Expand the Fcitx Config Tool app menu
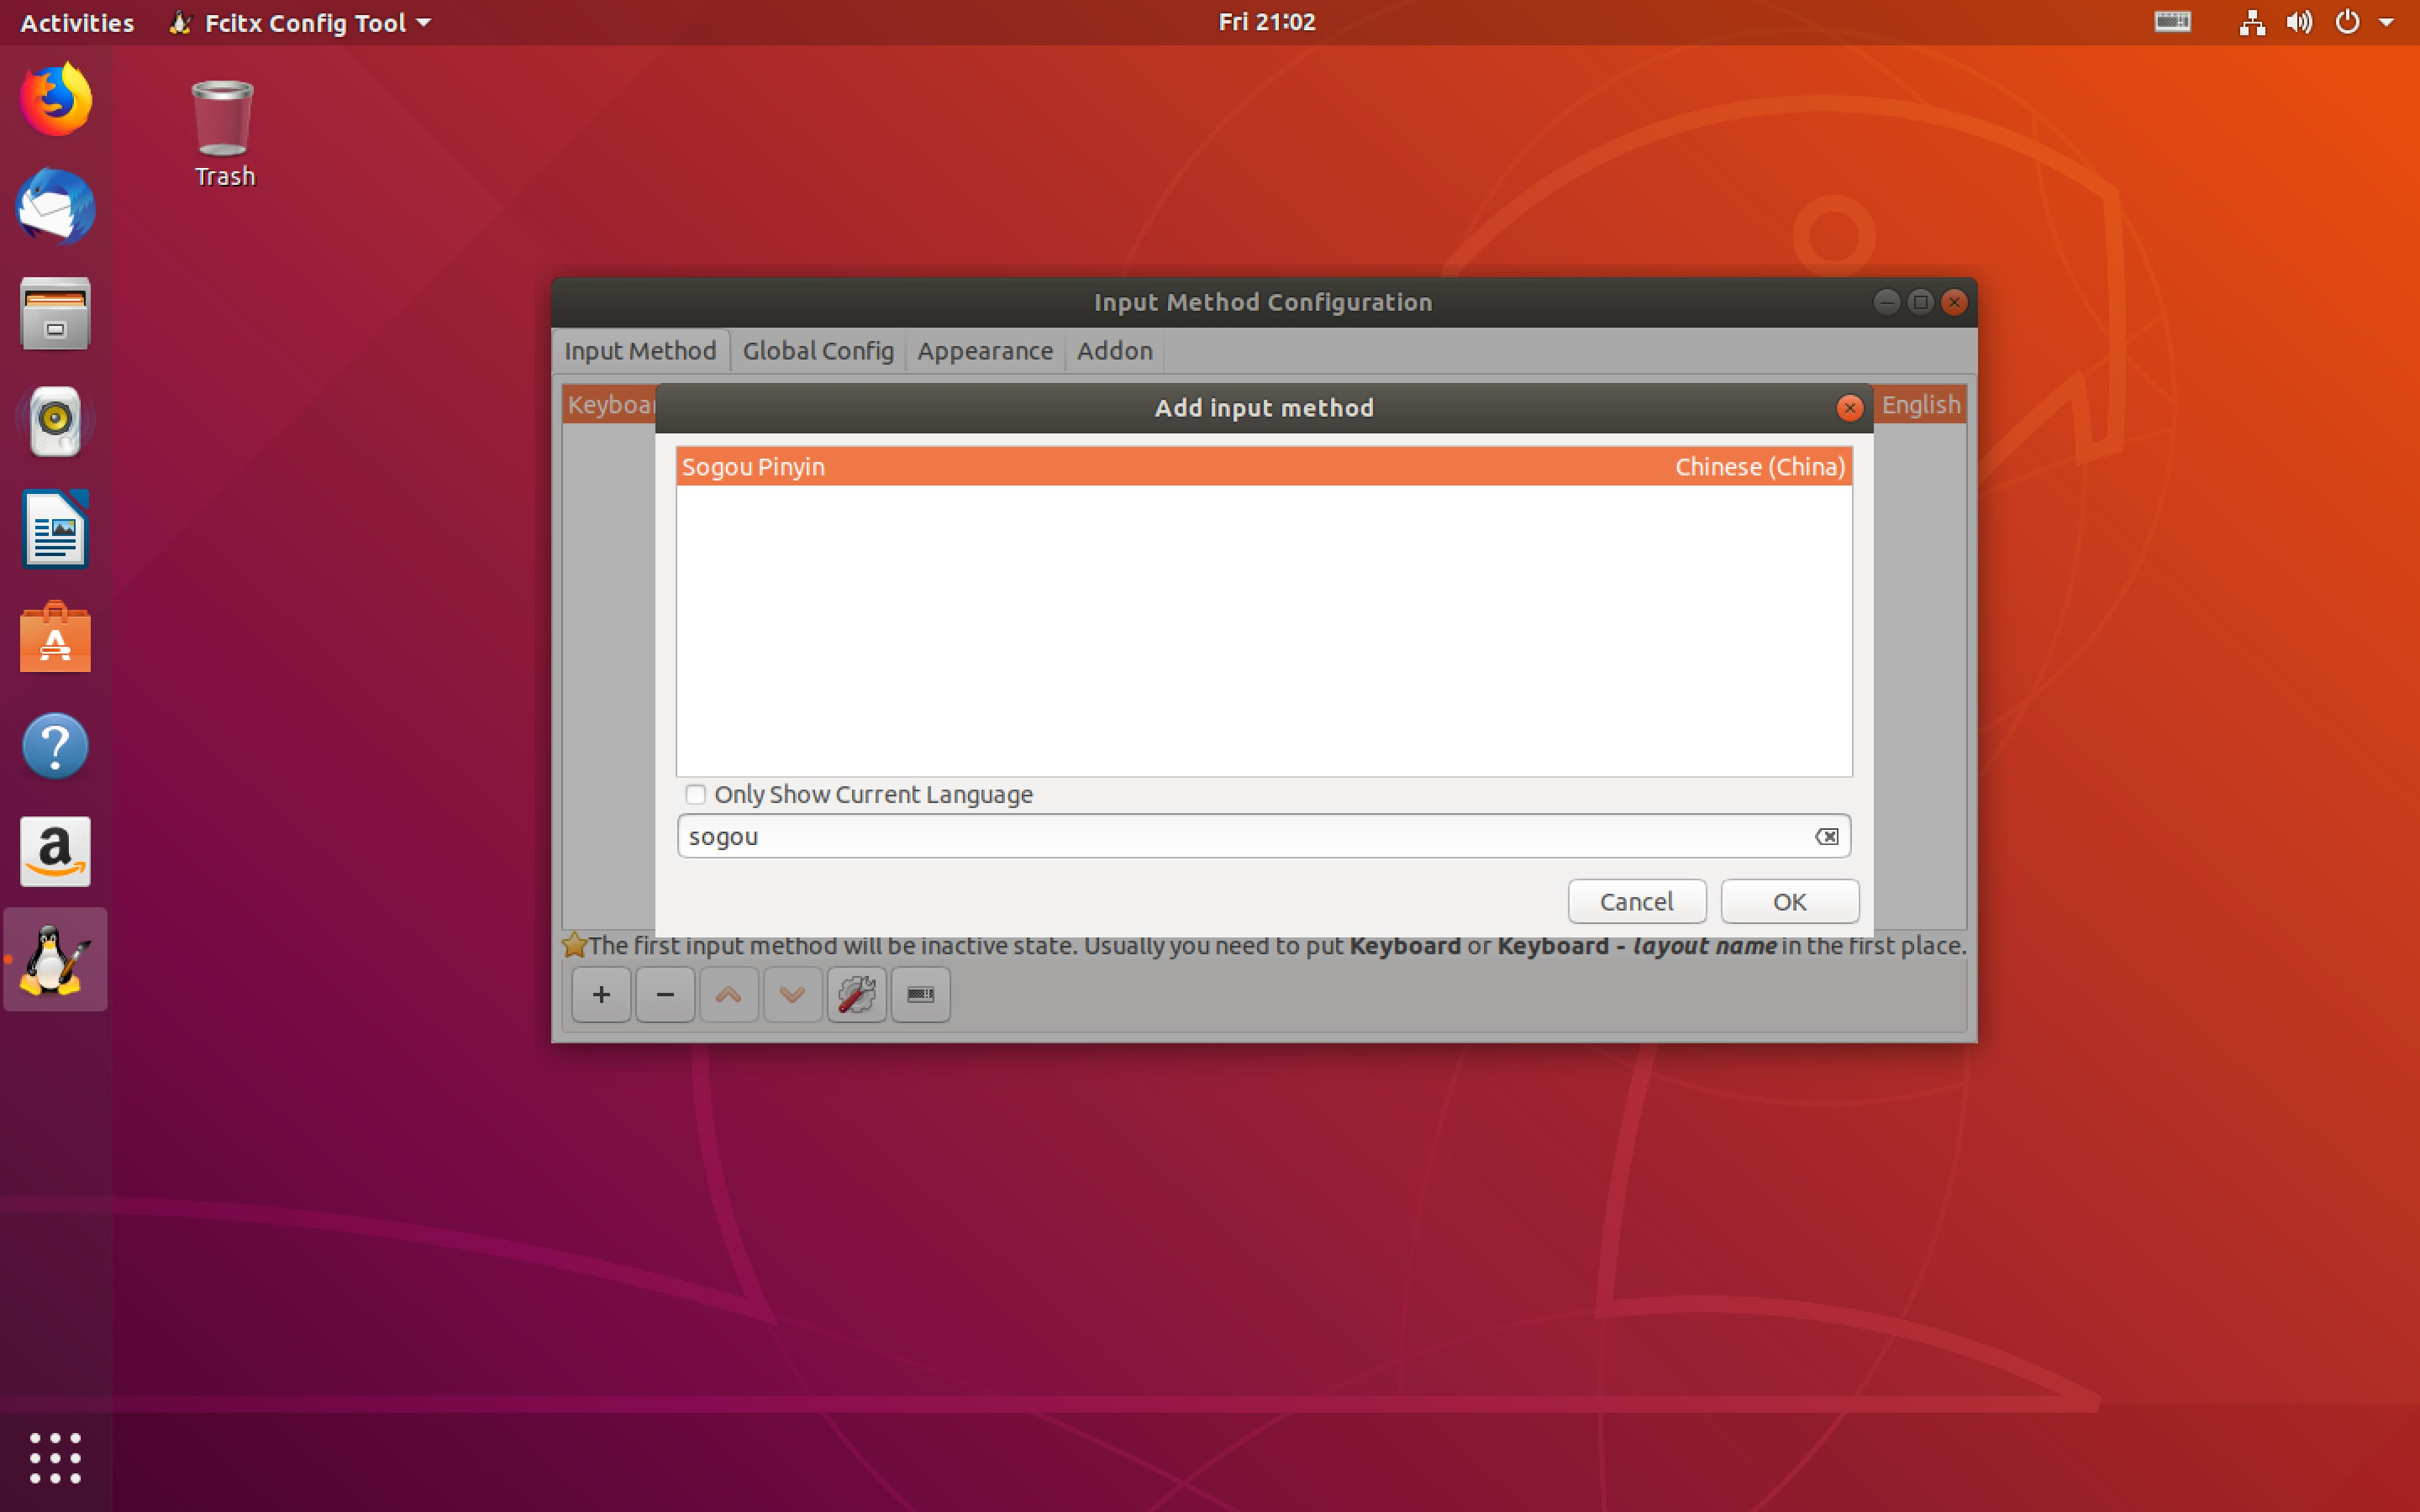This screenshot has height=1512, width=2420. pos(301,22)
